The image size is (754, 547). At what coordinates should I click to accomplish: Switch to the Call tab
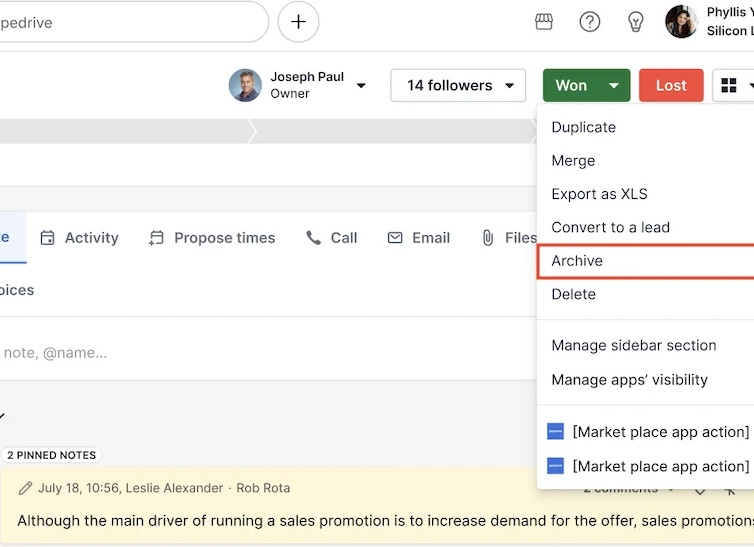pos(332,237)
